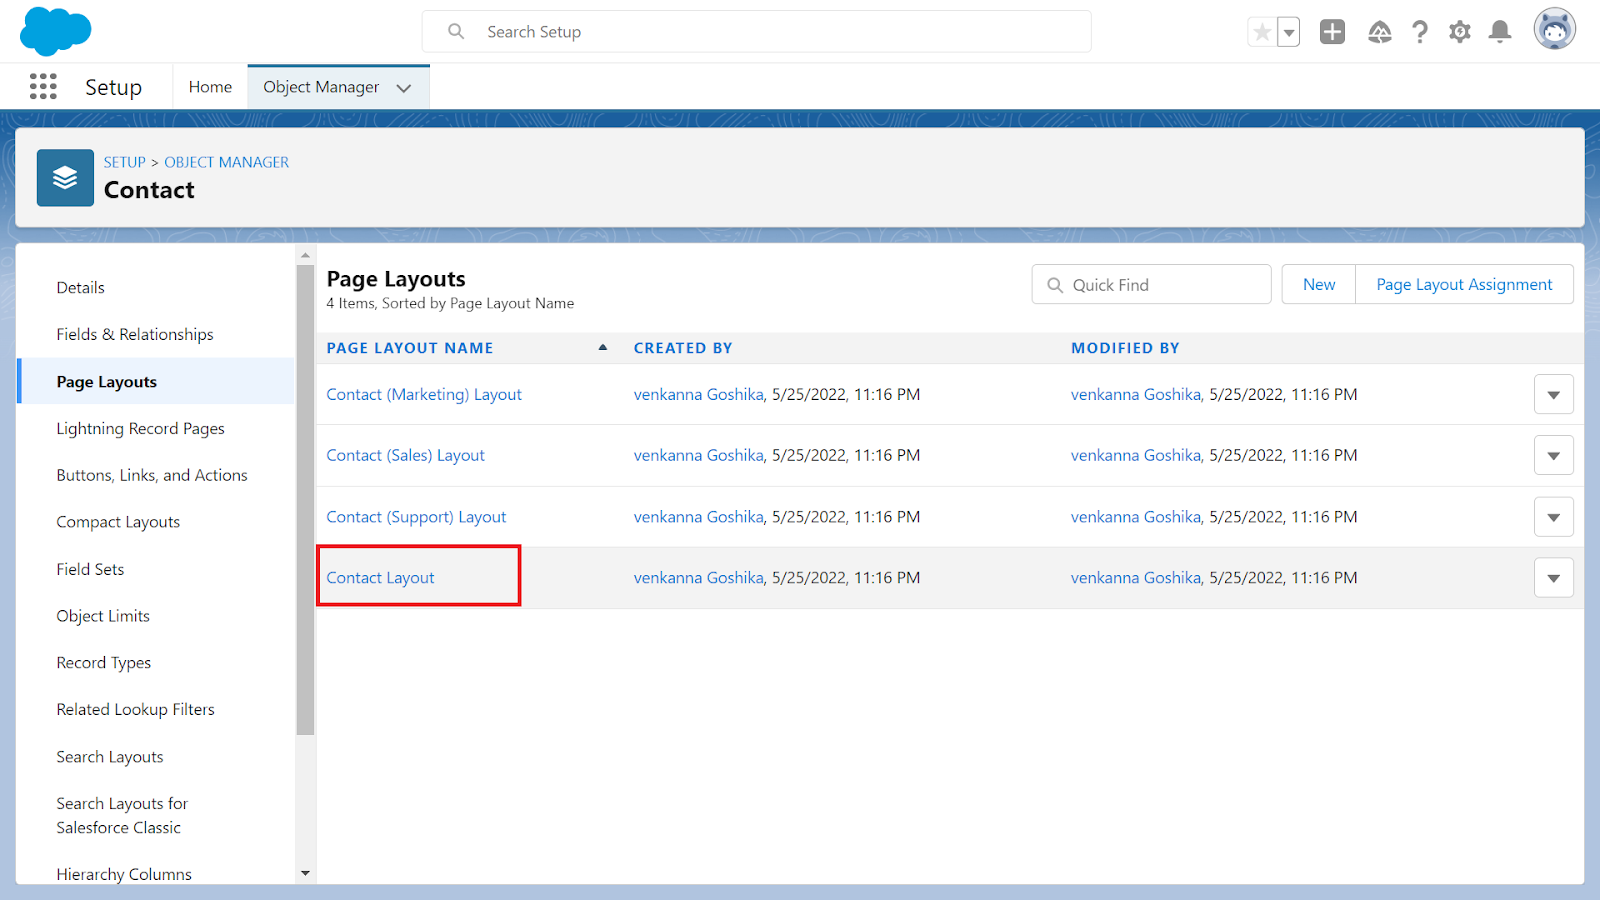Open the Setup gear icon
1600x900 pixels.
(1460, 32)
